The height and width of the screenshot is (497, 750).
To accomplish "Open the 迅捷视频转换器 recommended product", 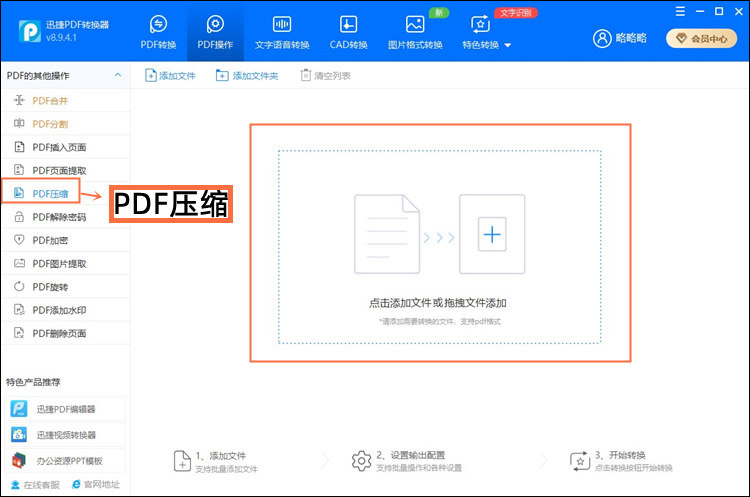I will click(66, 435).
